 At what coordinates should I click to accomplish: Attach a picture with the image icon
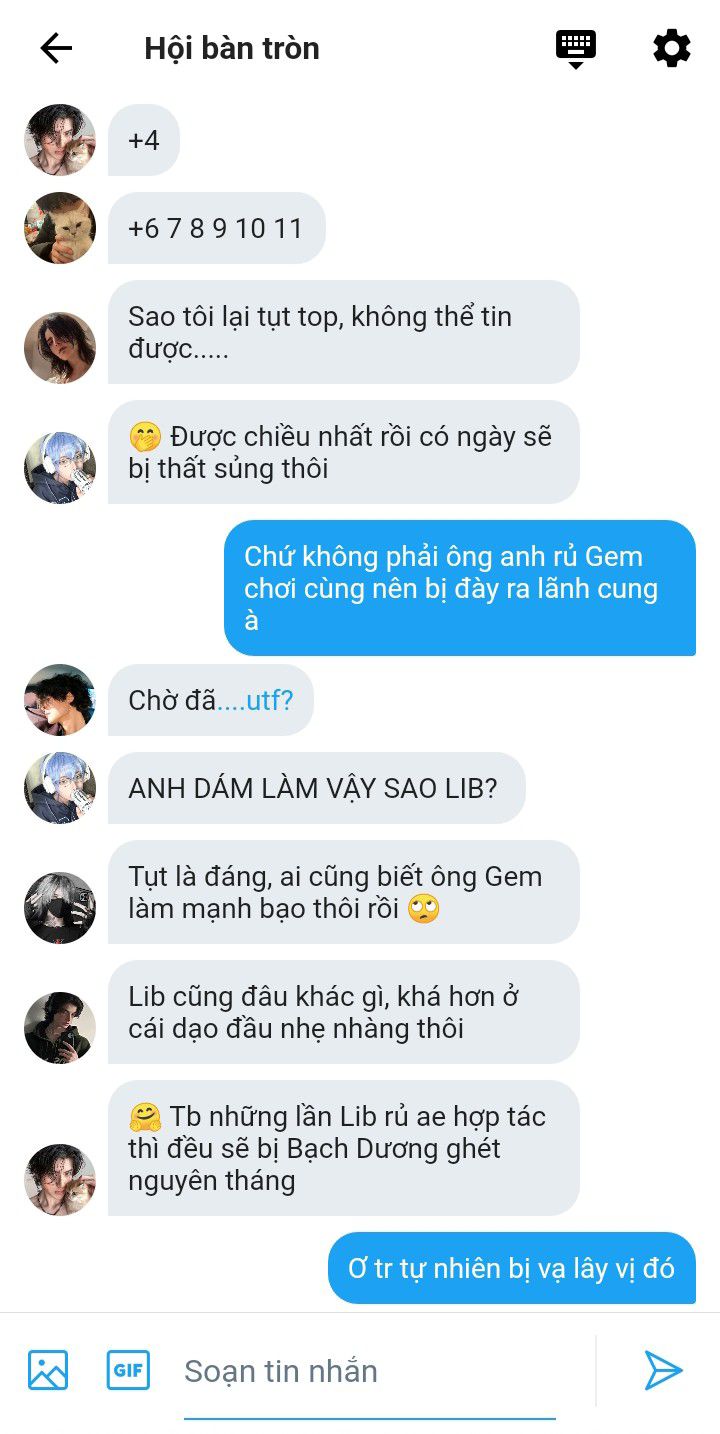tap(48, 1370)
